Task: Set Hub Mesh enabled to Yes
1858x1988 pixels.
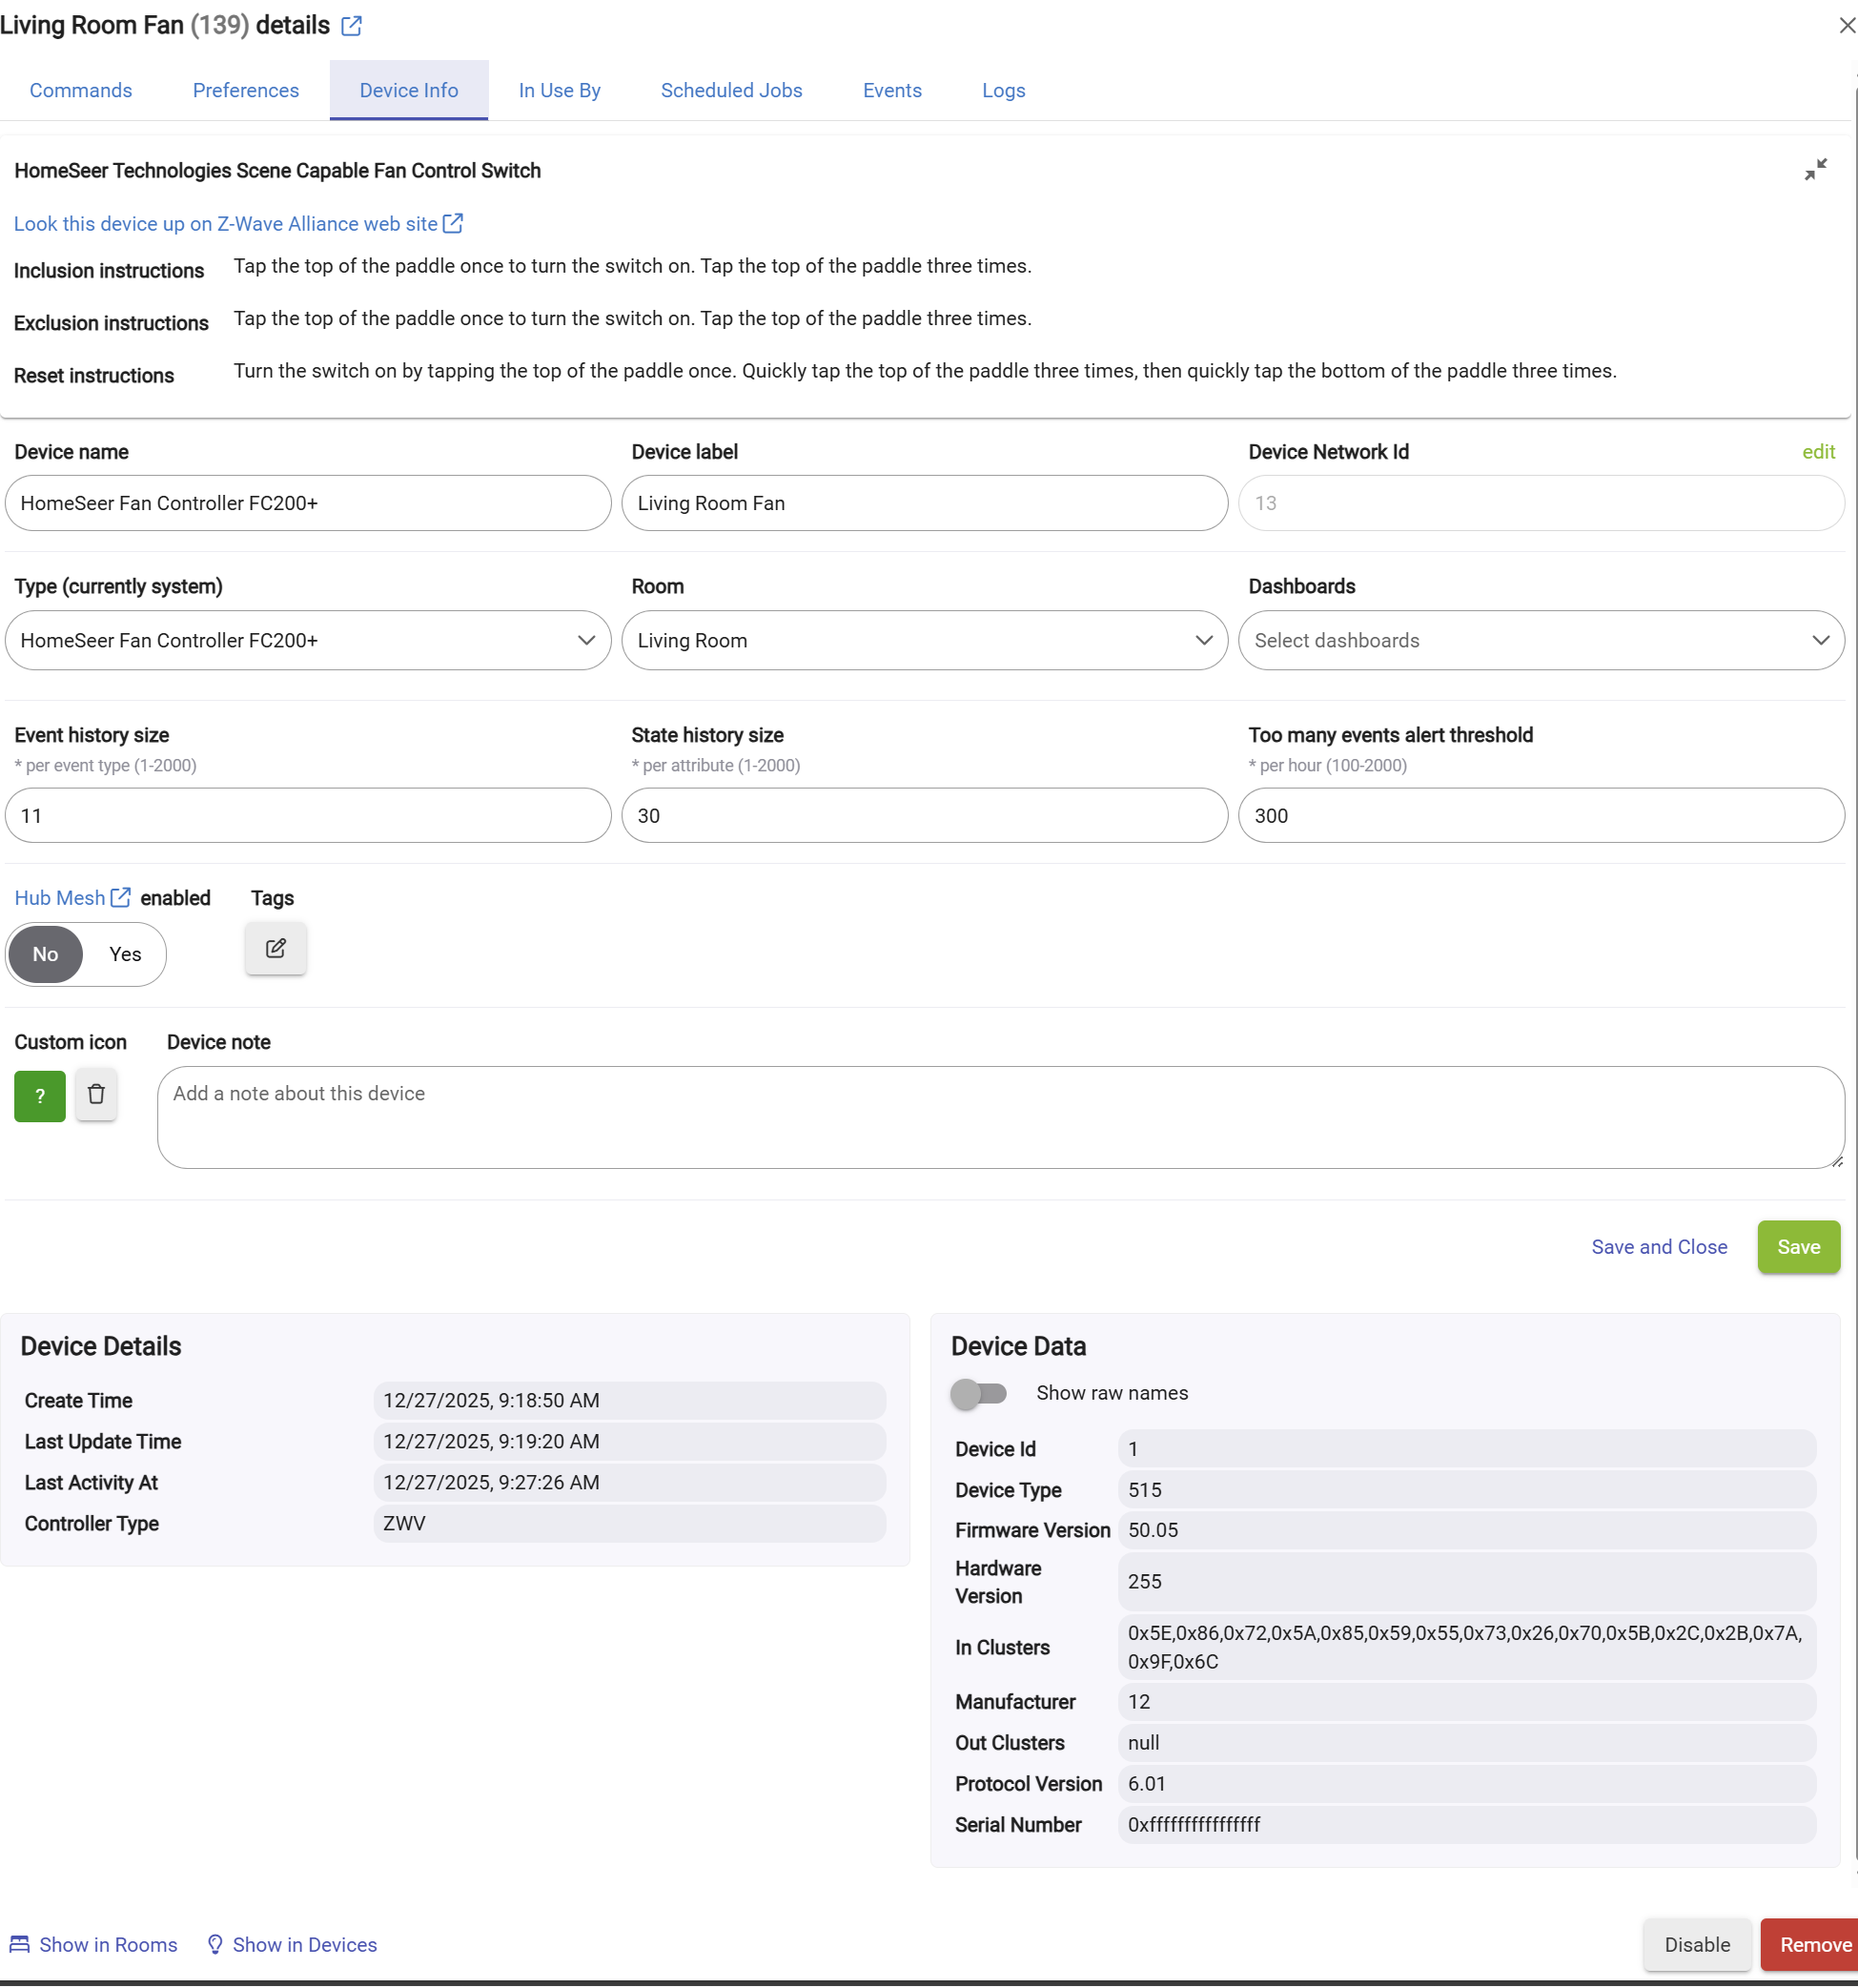Action: pyautogui.click(x=125, y=954)
